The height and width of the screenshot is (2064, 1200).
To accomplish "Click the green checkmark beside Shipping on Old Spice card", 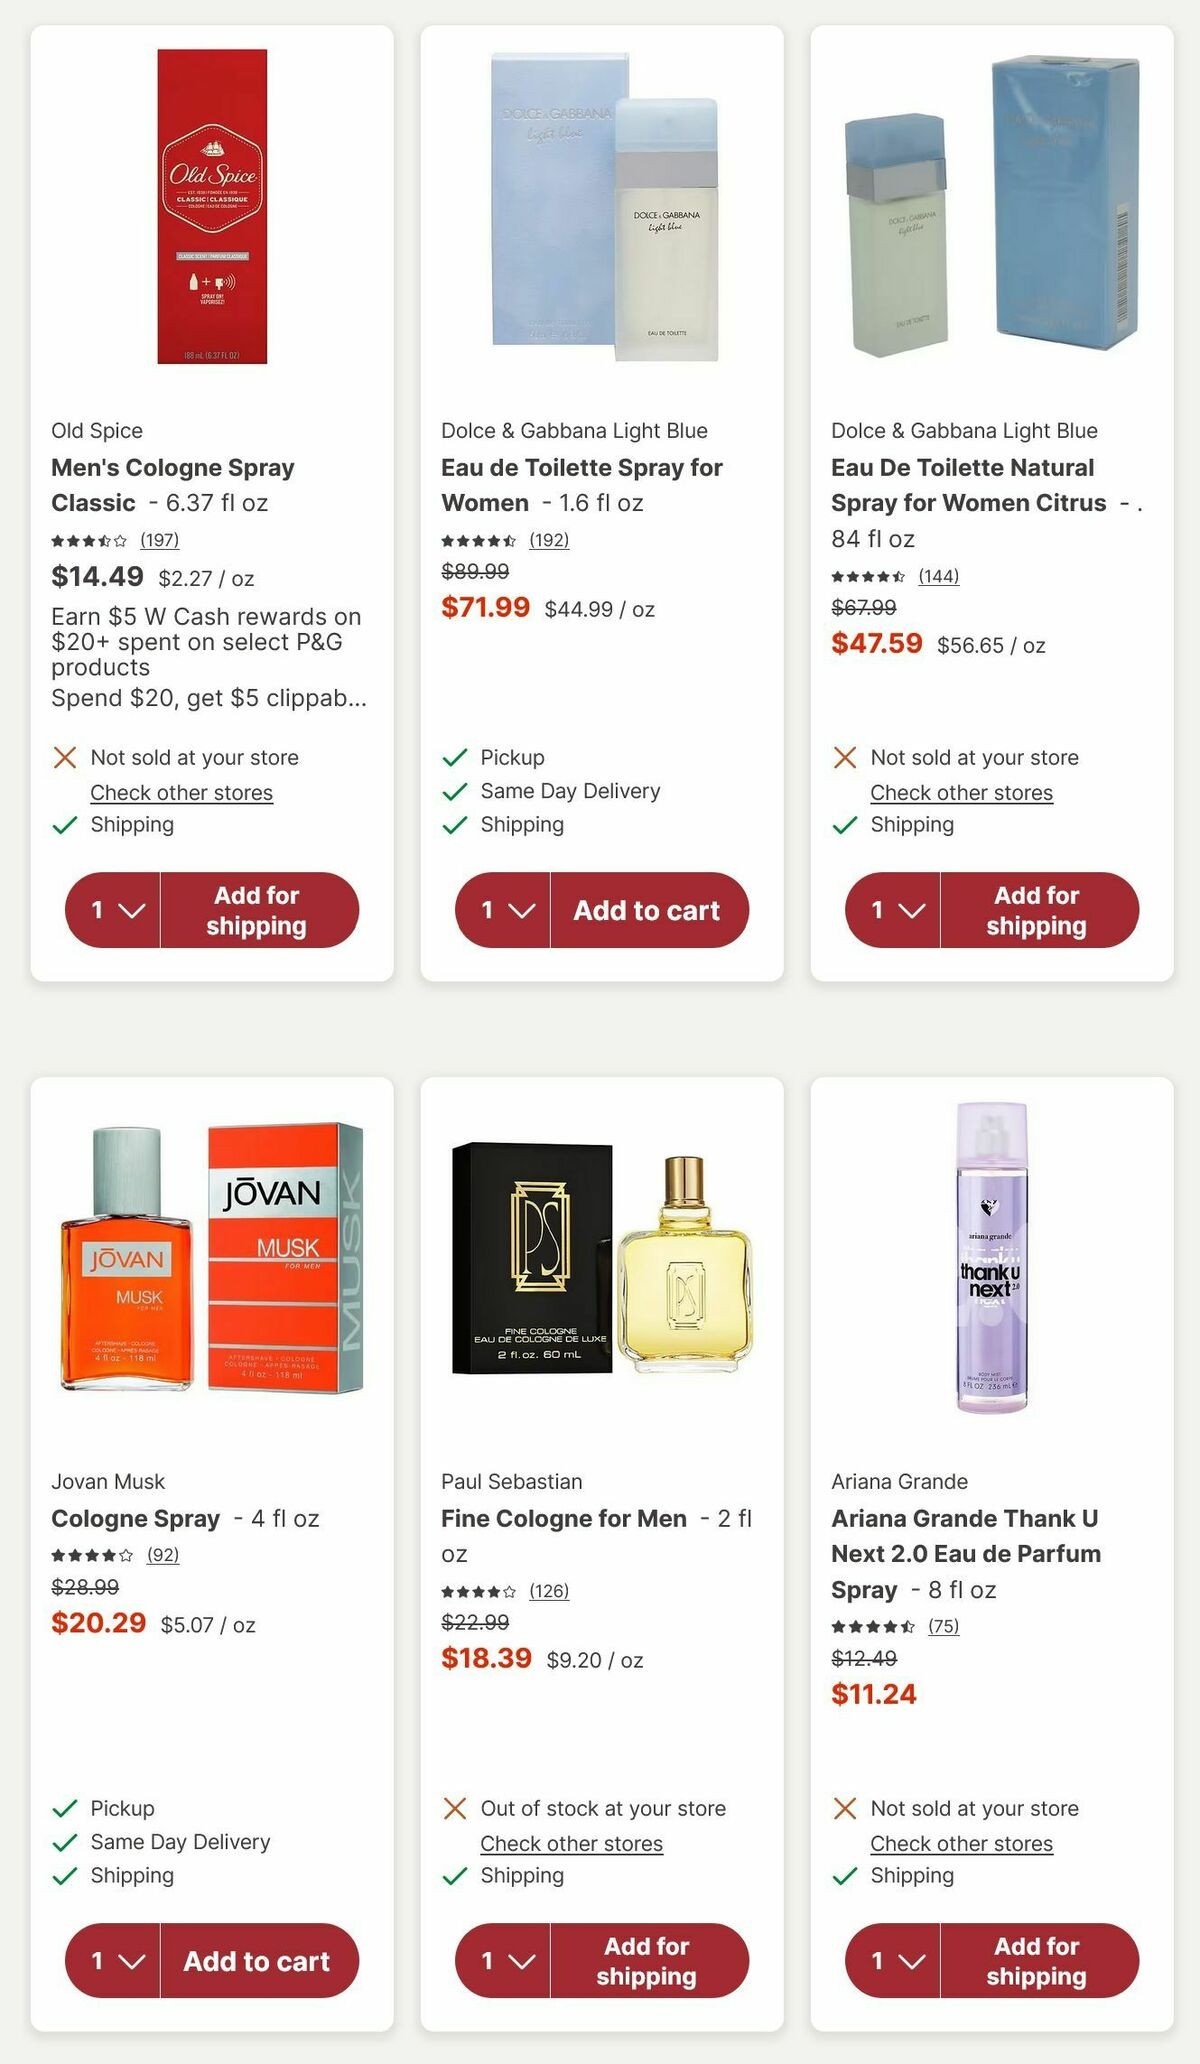I will click(64, 825).
